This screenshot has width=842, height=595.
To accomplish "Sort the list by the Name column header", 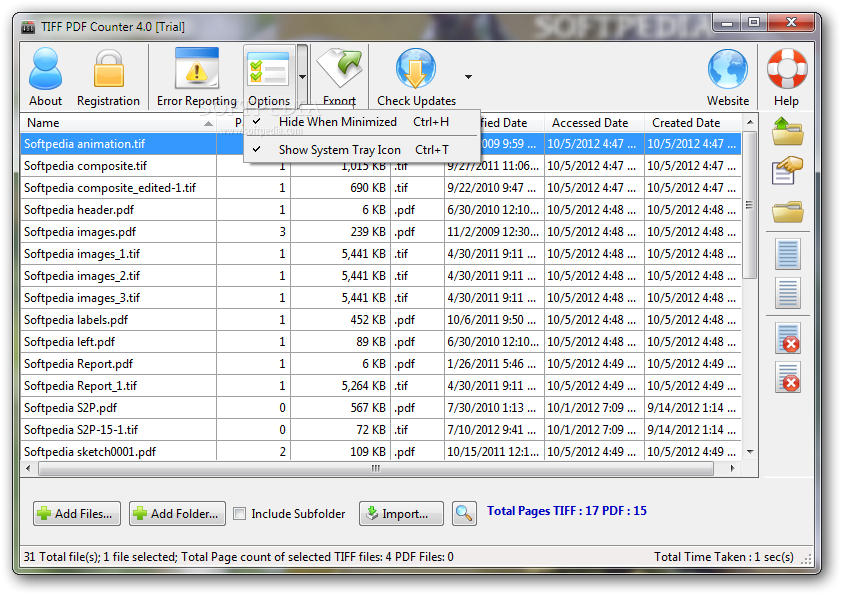I will (x=118, y=123).
